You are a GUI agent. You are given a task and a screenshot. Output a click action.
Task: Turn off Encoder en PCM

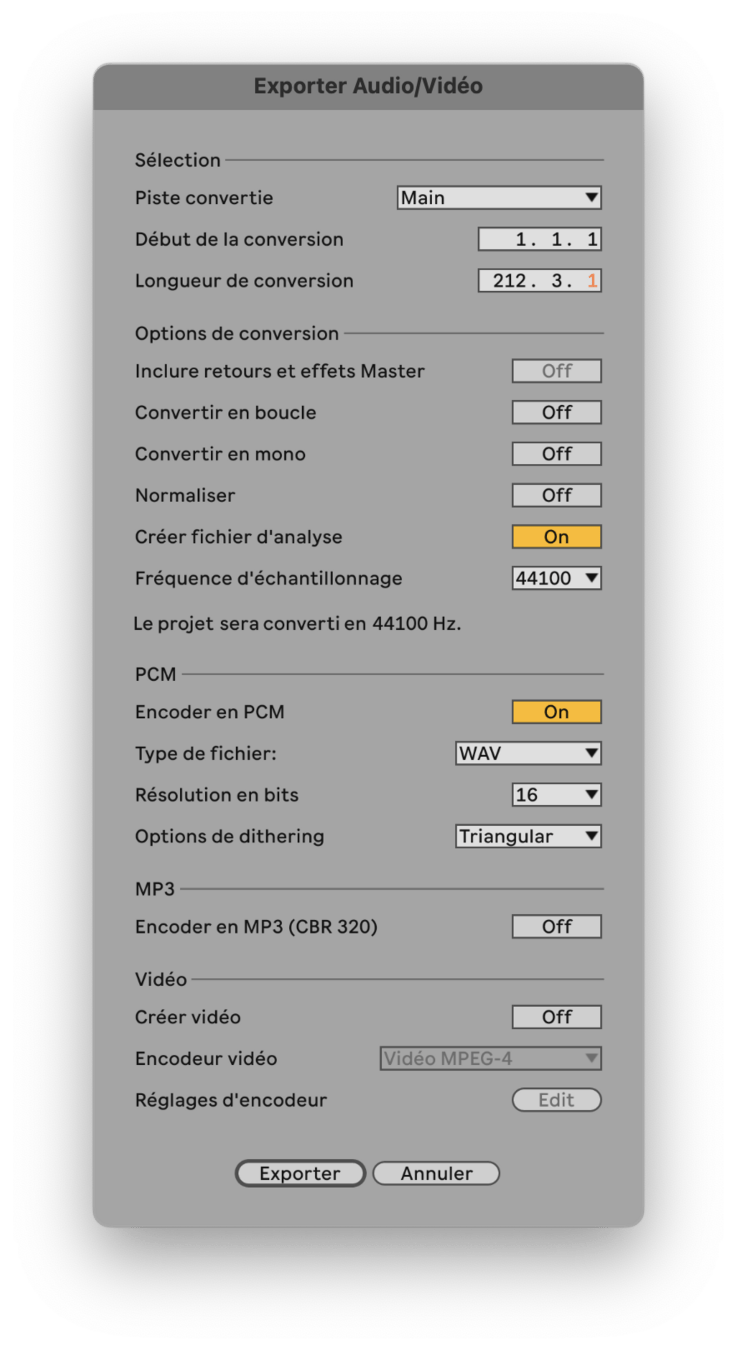557,712
